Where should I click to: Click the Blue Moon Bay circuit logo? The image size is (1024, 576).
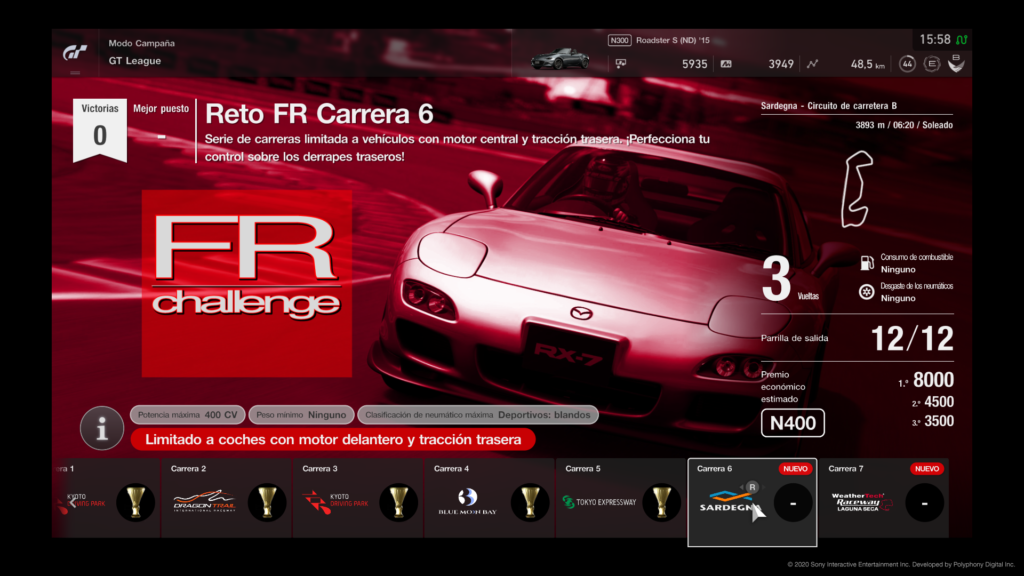(x=468, y=502)
